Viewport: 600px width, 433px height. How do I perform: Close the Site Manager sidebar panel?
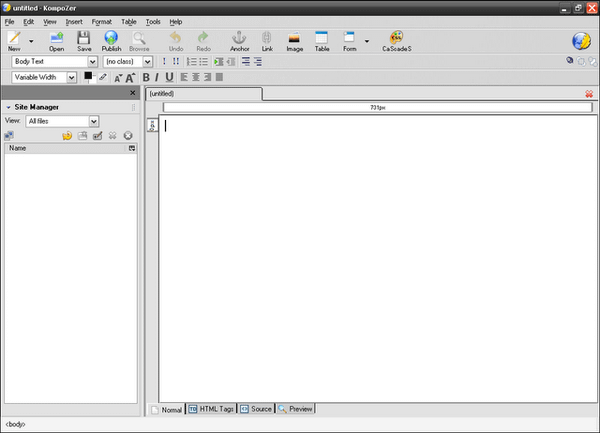[132, 93]
